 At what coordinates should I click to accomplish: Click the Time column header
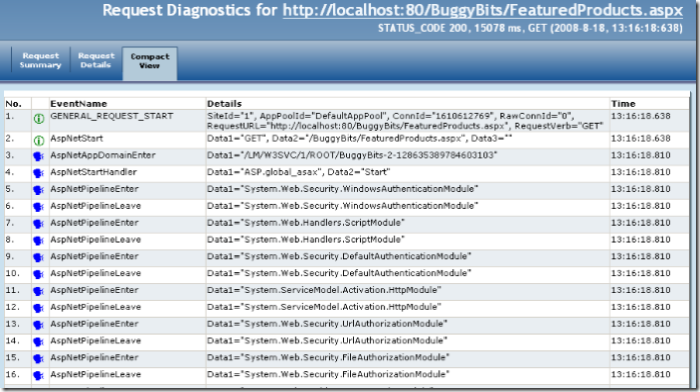click(x=623, y=104)
